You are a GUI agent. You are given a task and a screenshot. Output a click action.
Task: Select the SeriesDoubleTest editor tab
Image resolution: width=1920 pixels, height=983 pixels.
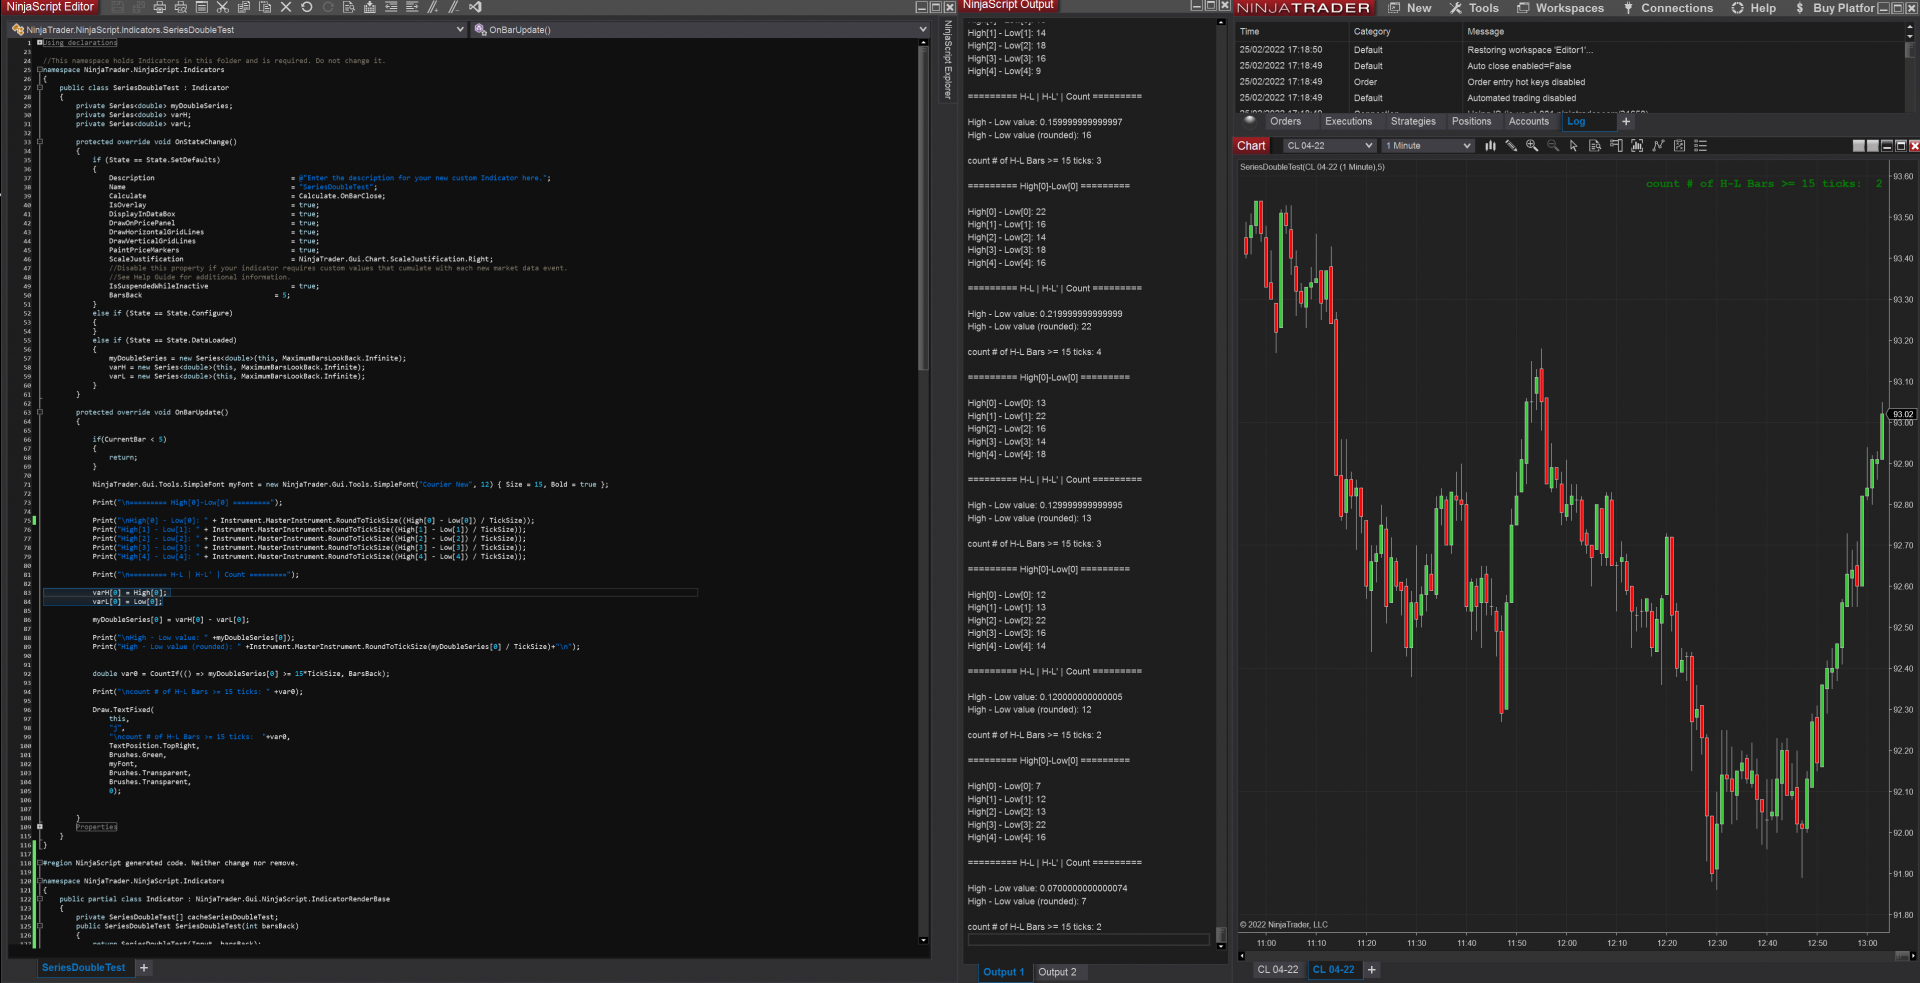point(84,968)
